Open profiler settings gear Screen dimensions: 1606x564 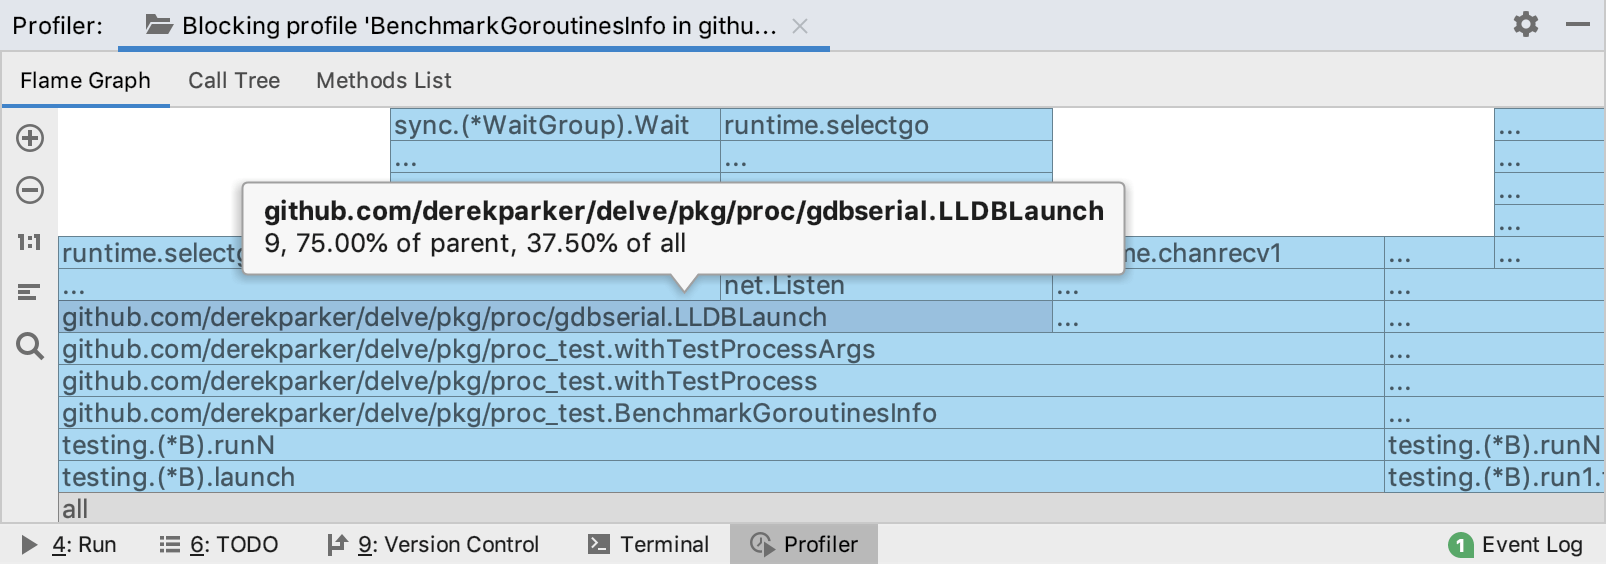pos(1525,24)
